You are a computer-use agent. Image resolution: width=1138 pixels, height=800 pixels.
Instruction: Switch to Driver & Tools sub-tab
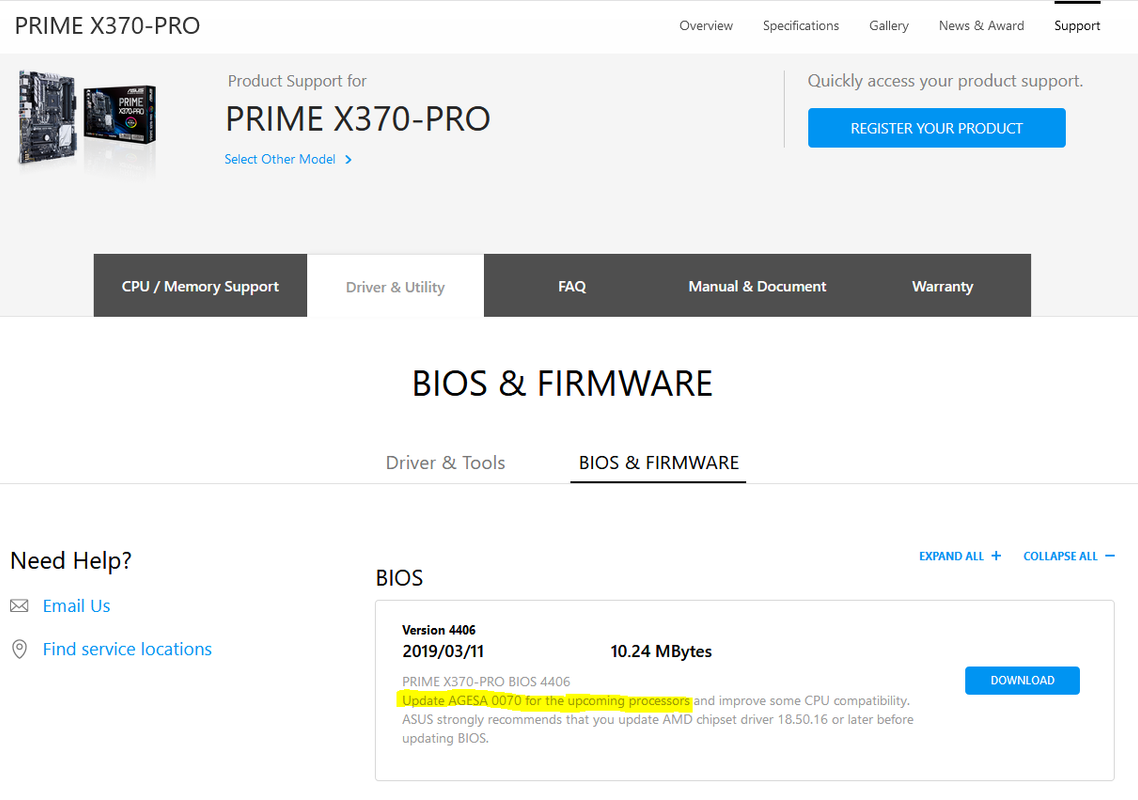click(x=445, y=462)
